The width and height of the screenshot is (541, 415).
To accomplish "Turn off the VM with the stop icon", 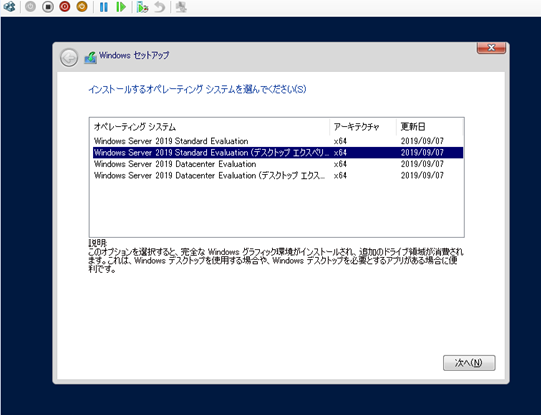I will [x=48, y=7].
